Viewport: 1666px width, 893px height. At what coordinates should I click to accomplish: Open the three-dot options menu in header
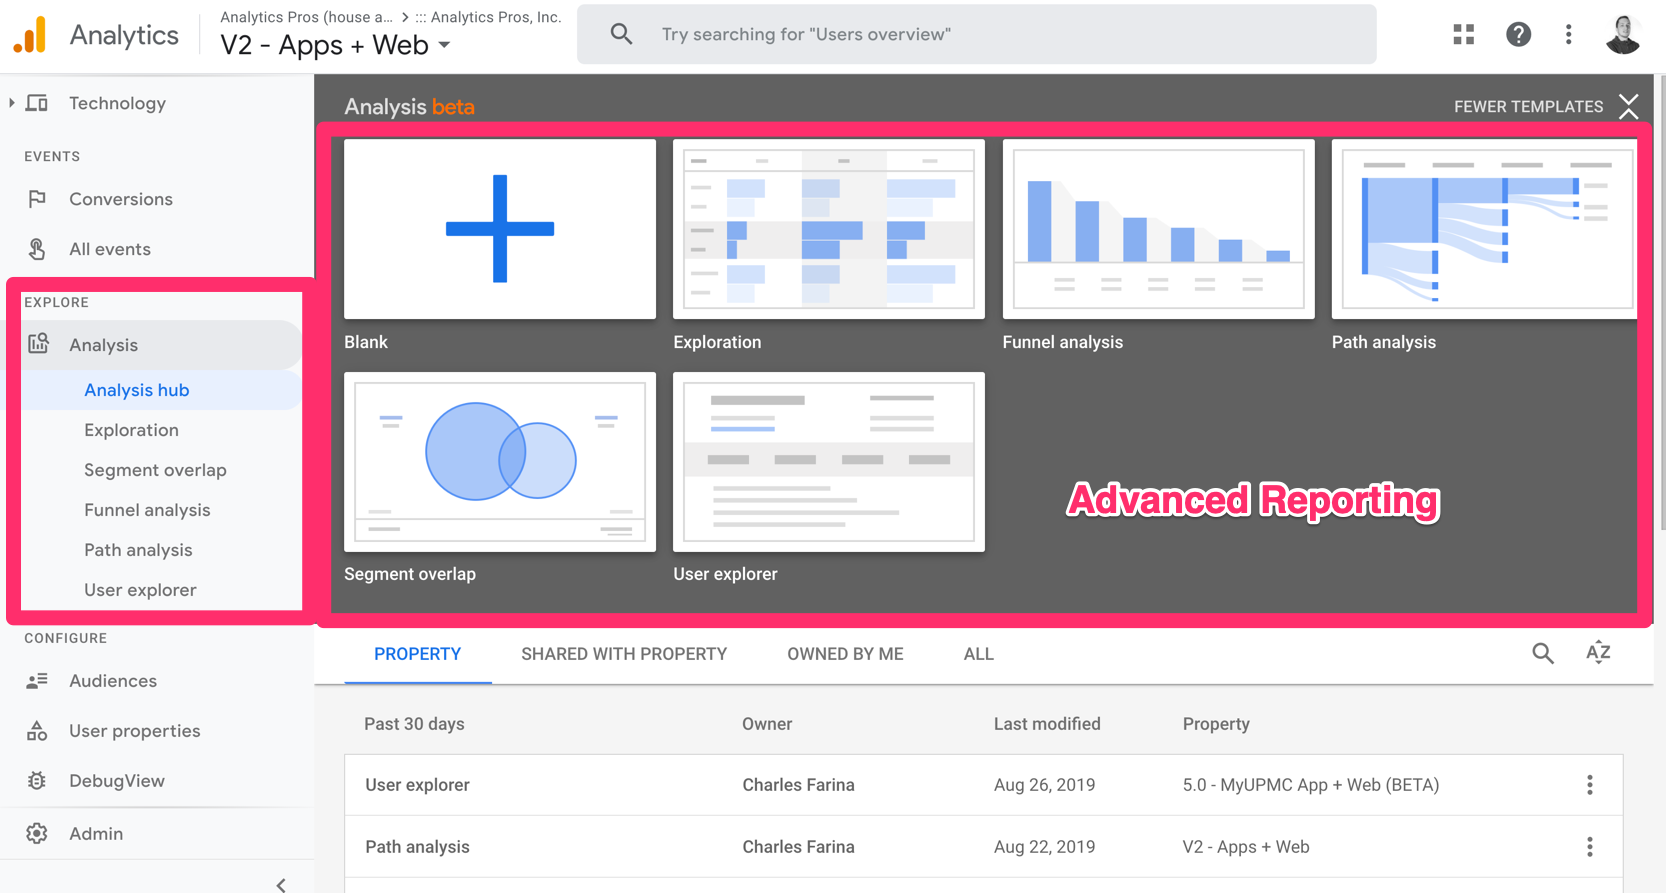[1568, 35]
